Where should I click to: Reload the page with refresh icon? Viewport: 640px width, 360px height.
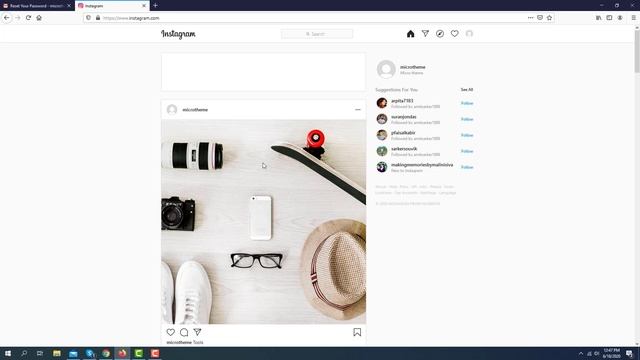28,18
